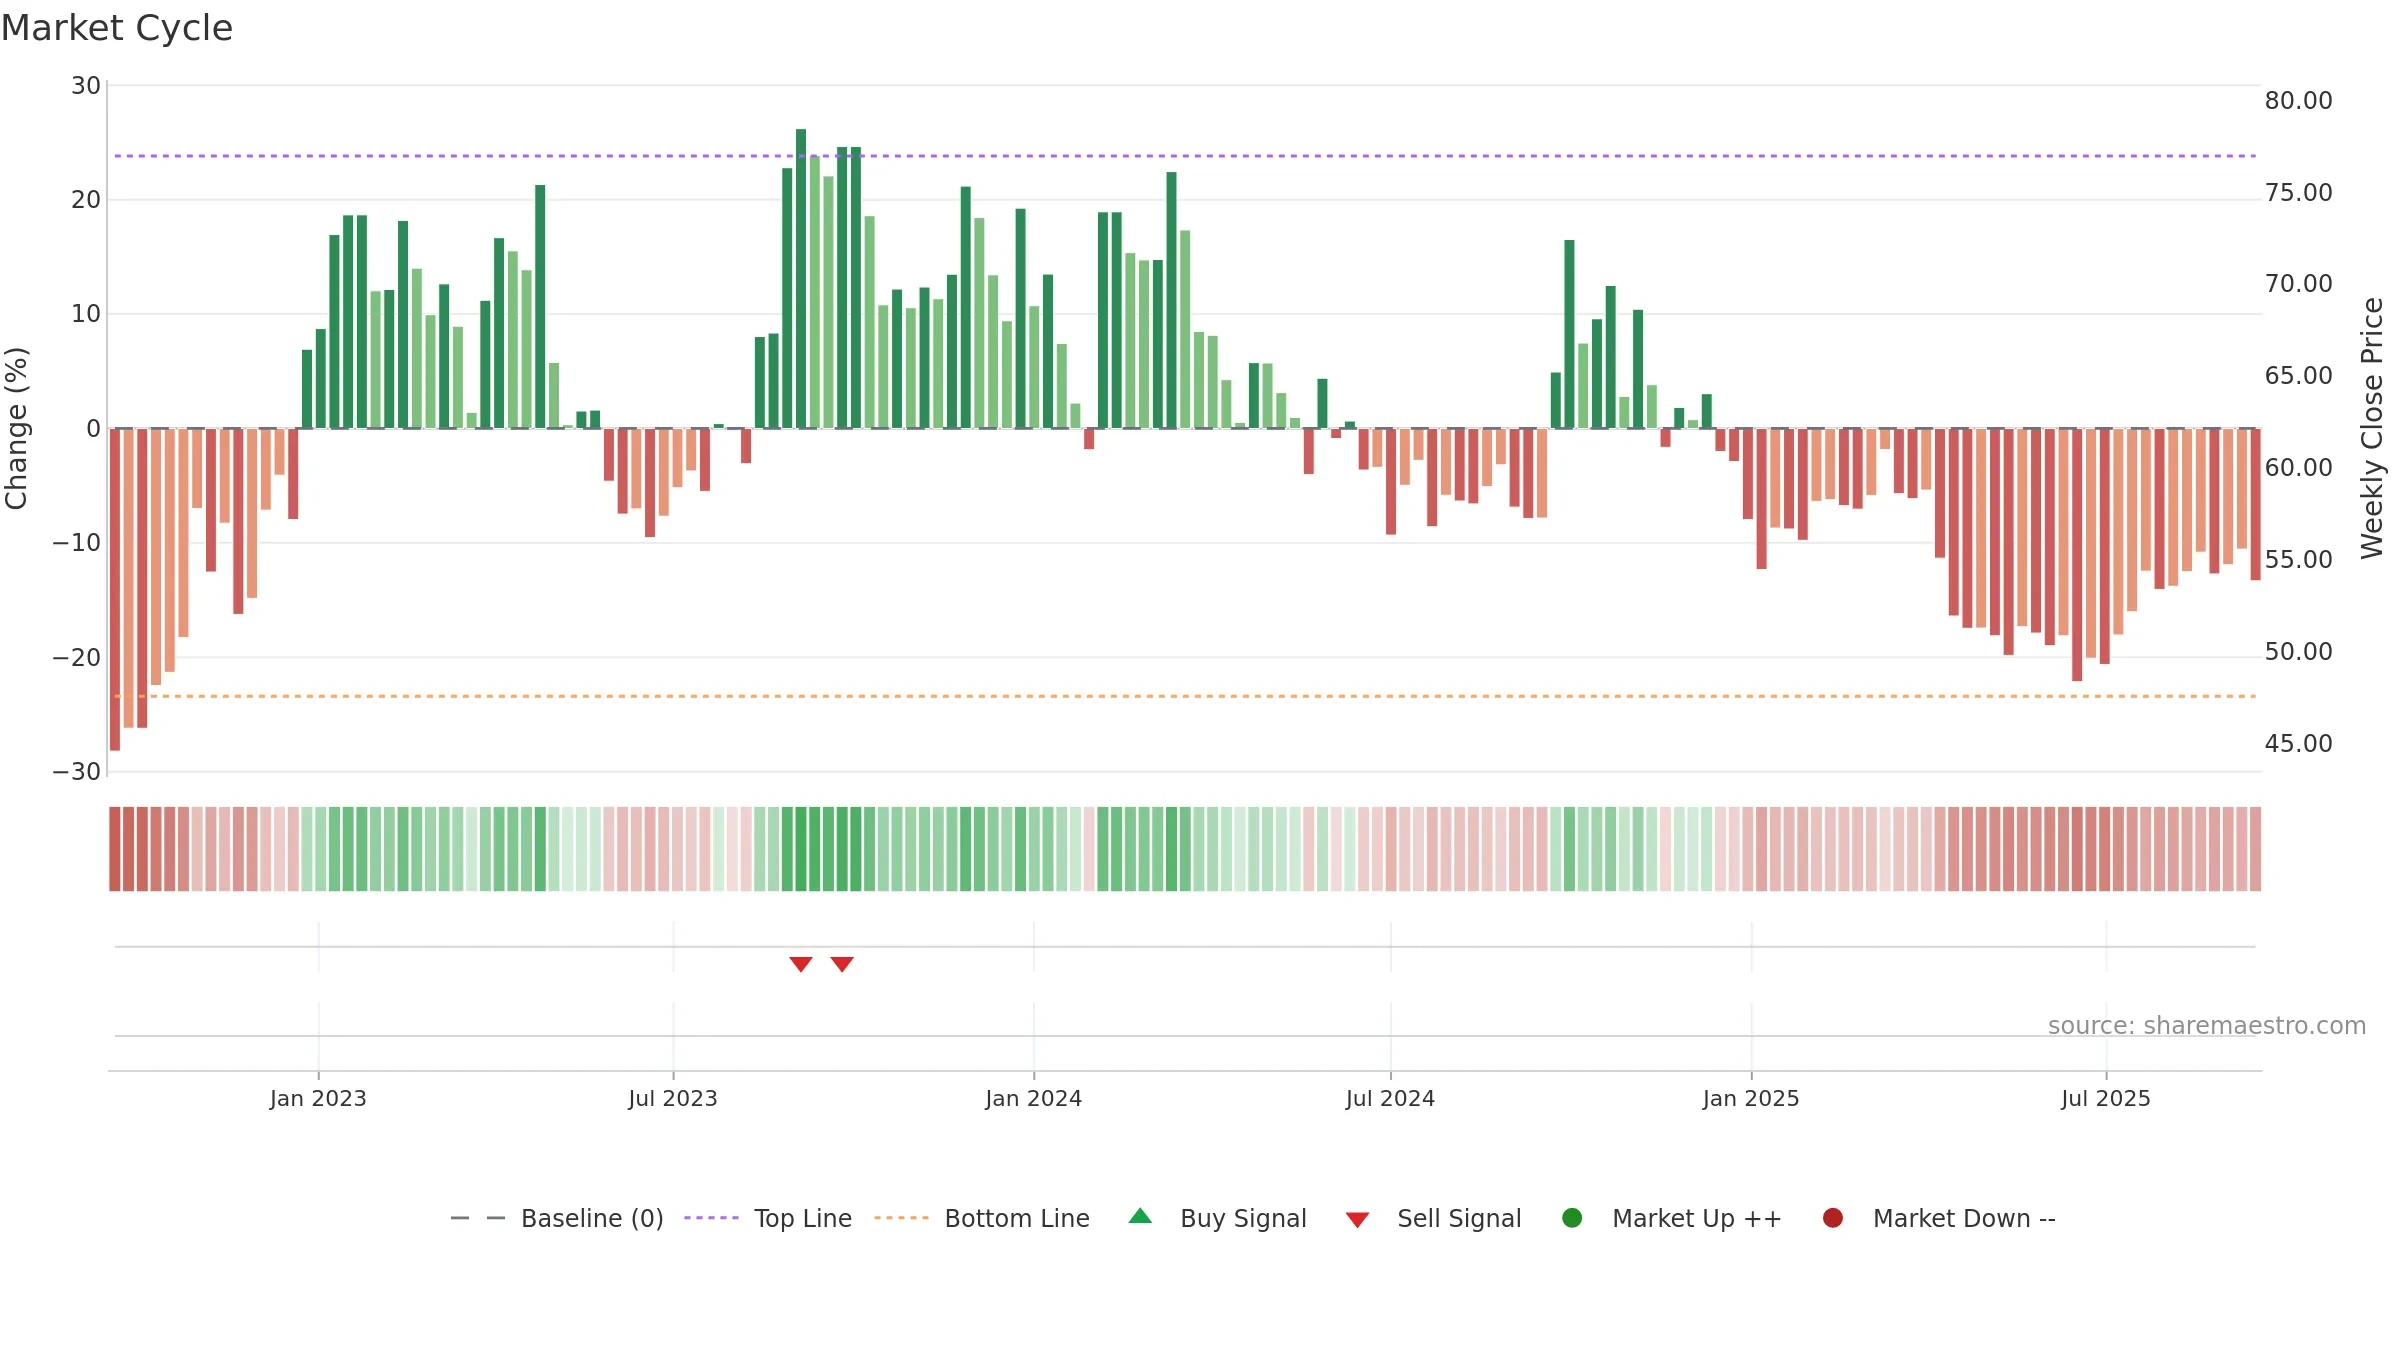
Task: Toggle the Sell Signal legend label
Action: tap(1459, 1218)
